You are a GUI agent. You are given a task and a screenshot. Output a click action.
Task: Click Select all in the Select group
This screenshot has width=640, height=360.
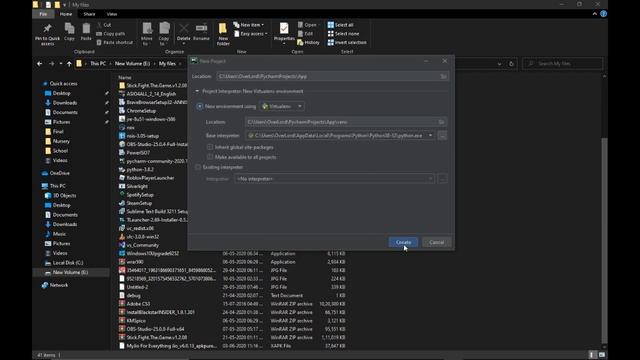click(340, 25)
